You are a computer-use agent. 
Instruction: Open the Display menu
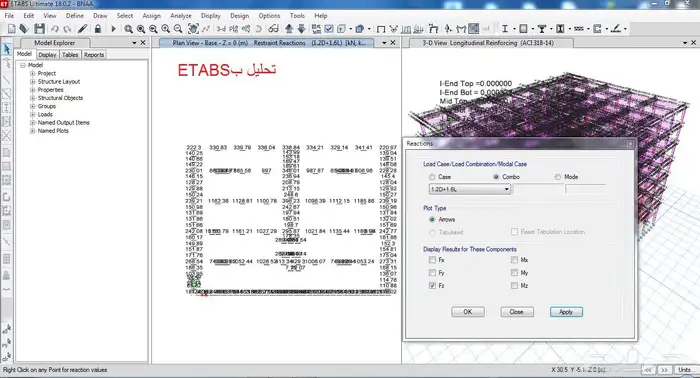click(x=211, y=16)
